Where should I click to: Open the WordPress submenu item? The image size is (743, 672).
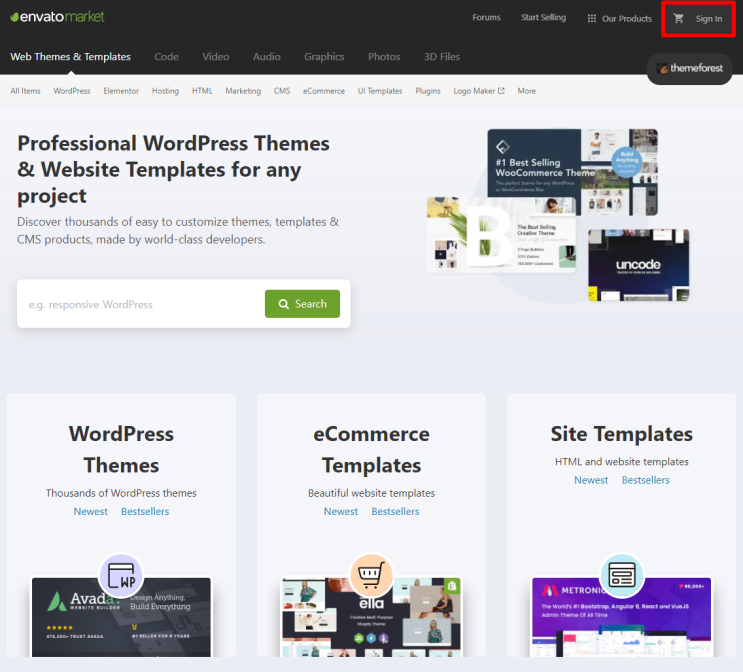click(72, 91)
